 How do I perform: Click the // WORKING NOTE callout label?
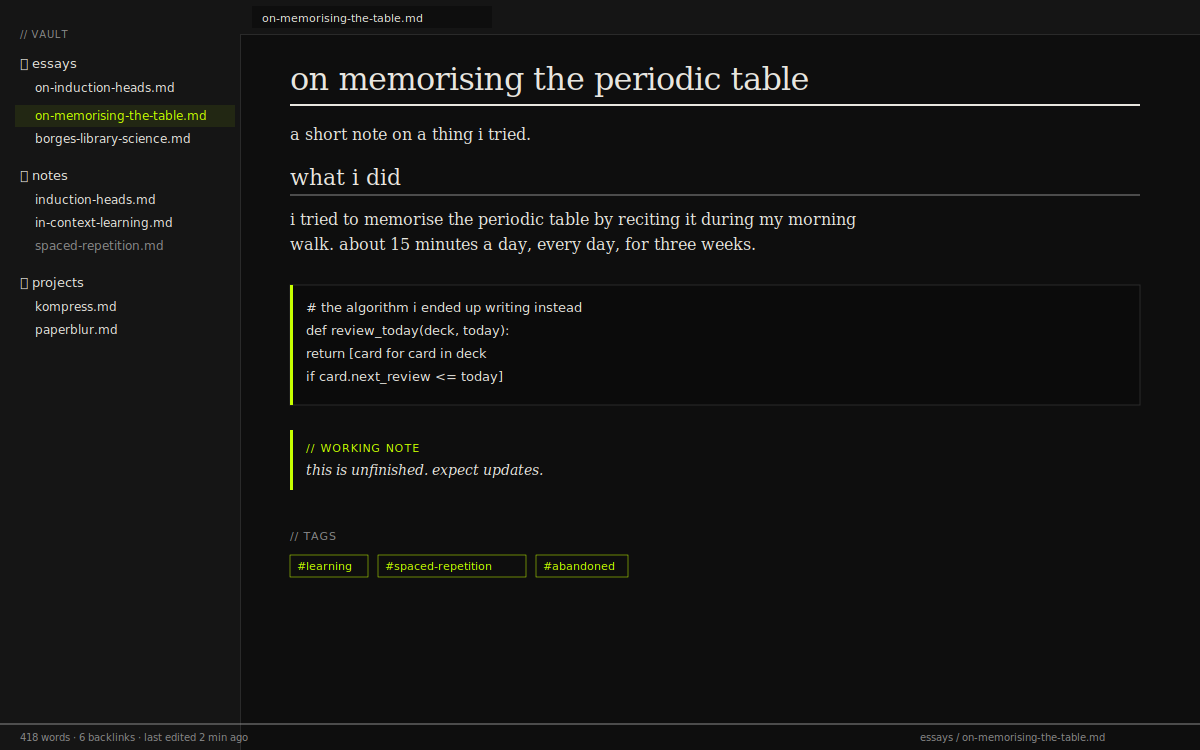362,448
